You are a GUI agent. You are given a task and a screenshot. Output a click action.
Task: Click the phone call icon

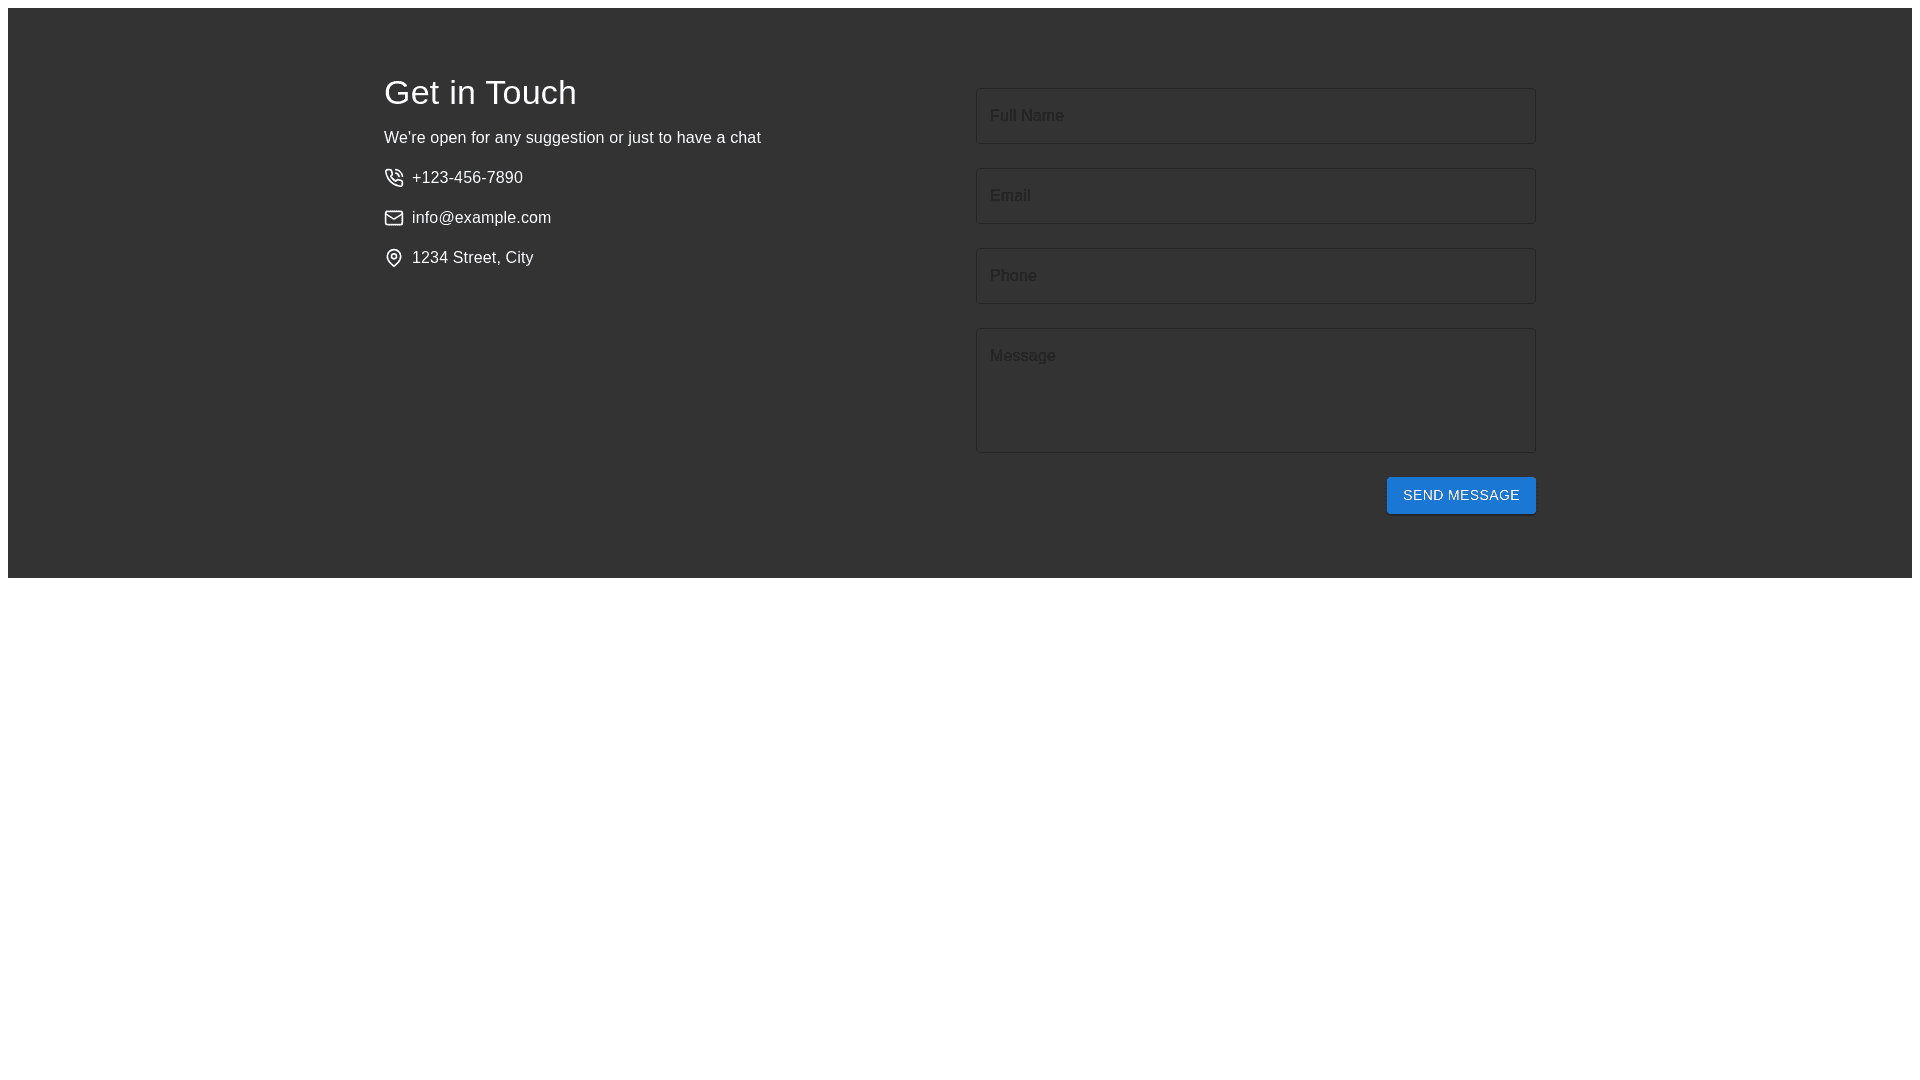(x=394, y=178)
